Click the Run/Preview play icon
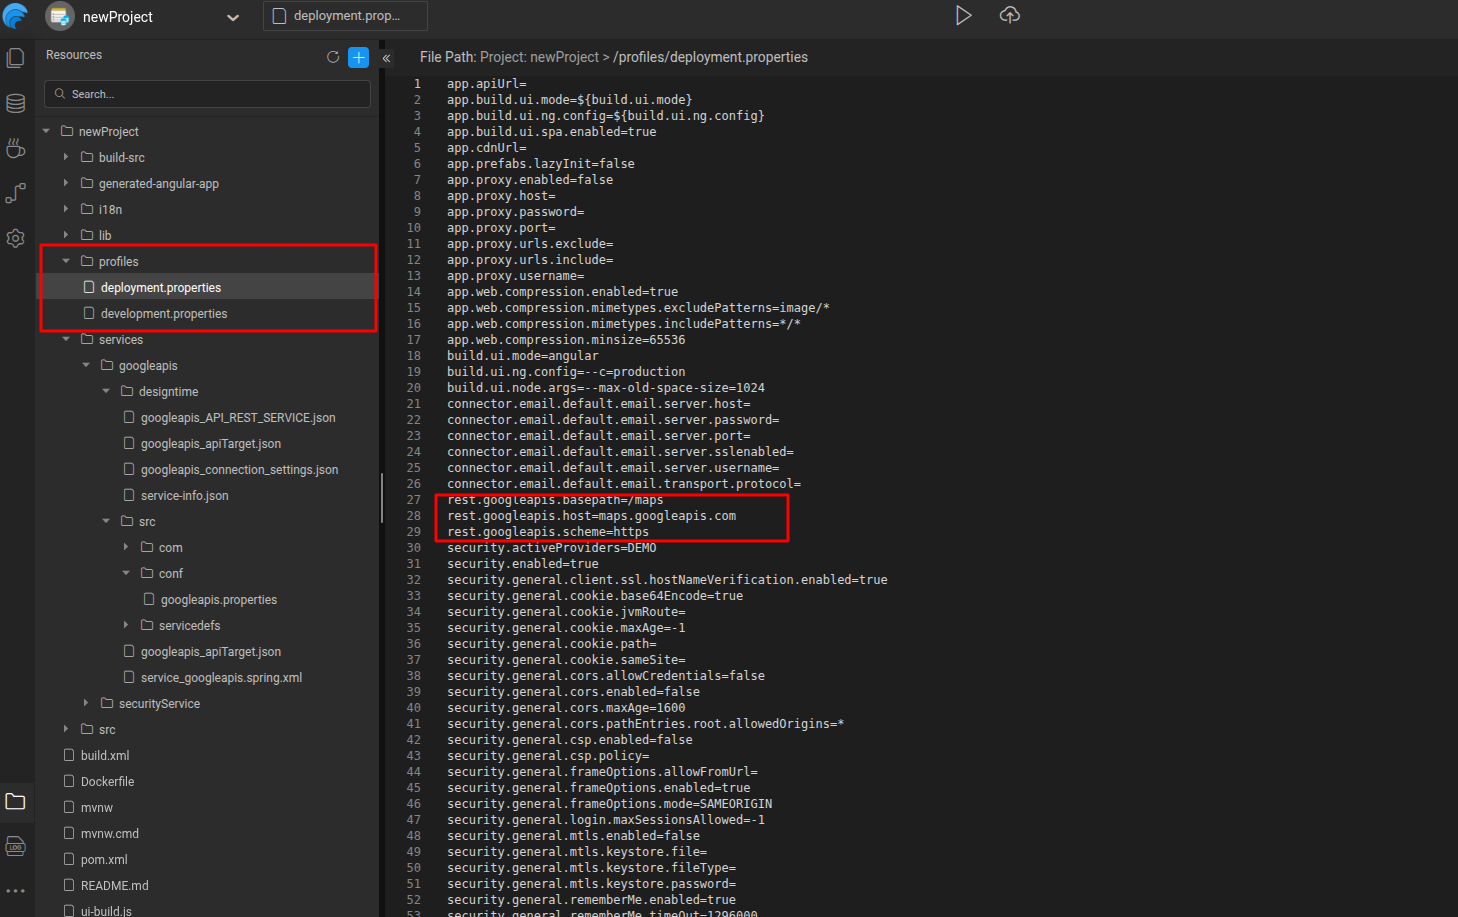 coord(963,16)
